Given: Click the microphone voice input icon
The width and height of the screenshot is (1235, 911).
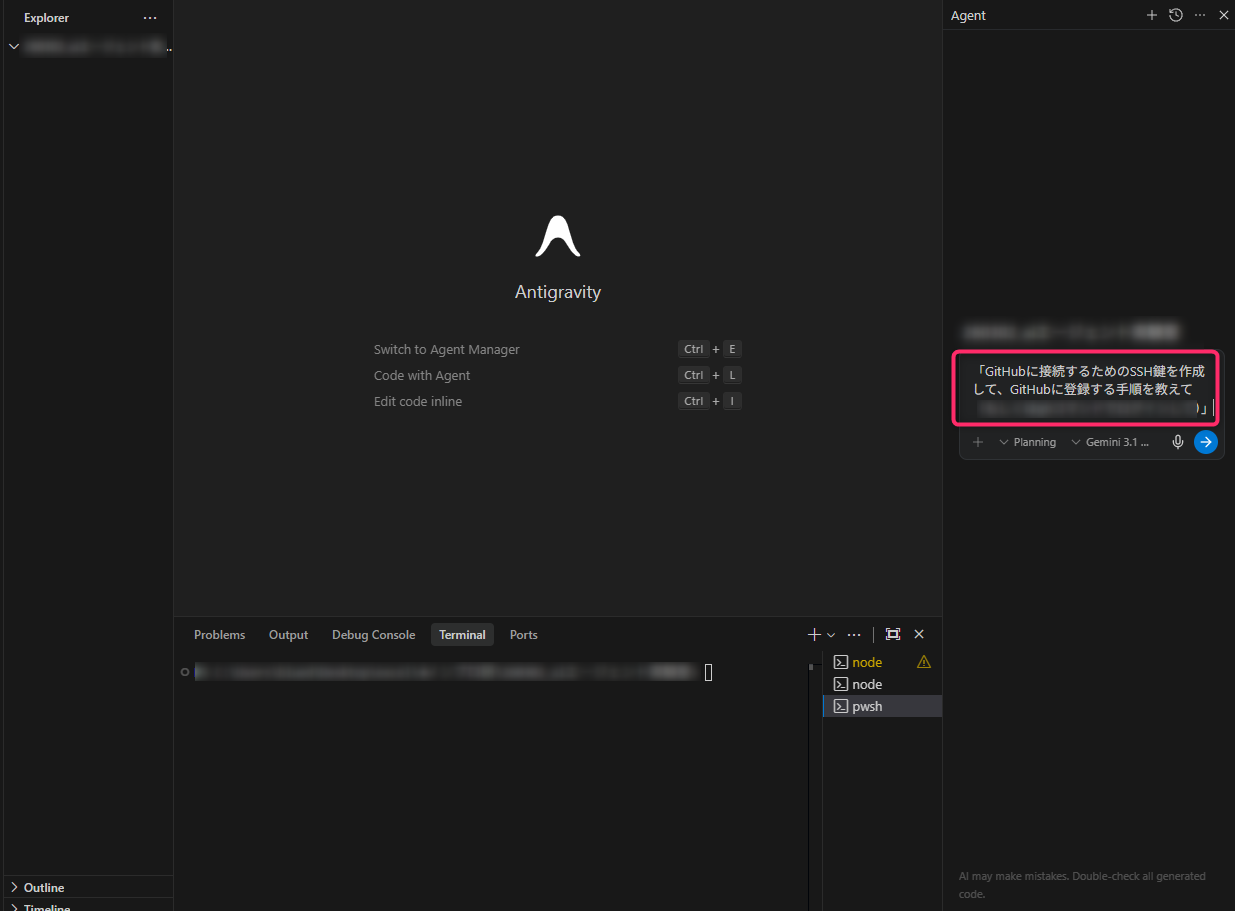Looking at the screenshot, I should (x=1178, y=442).
